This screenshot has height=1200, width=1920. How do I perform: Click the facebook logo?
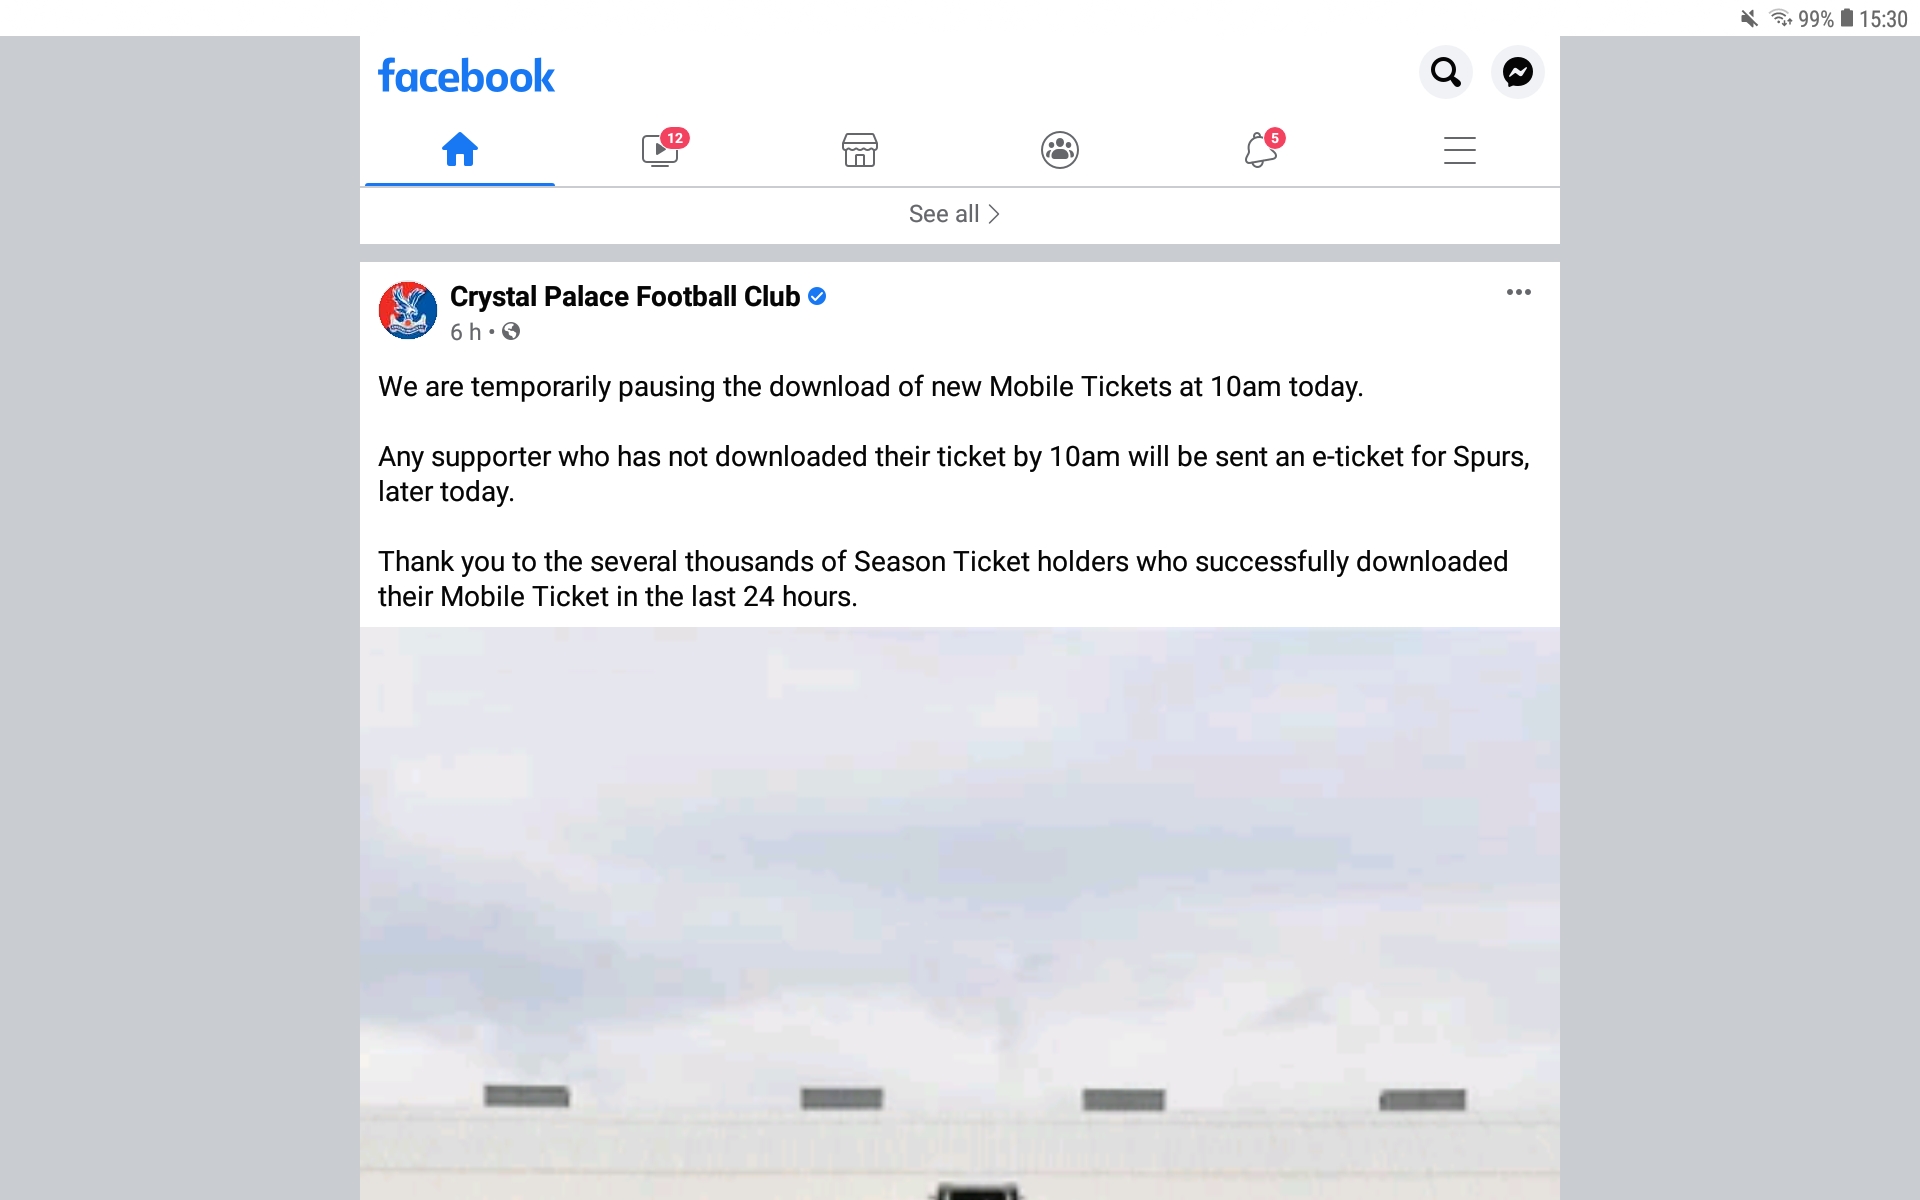466,76
